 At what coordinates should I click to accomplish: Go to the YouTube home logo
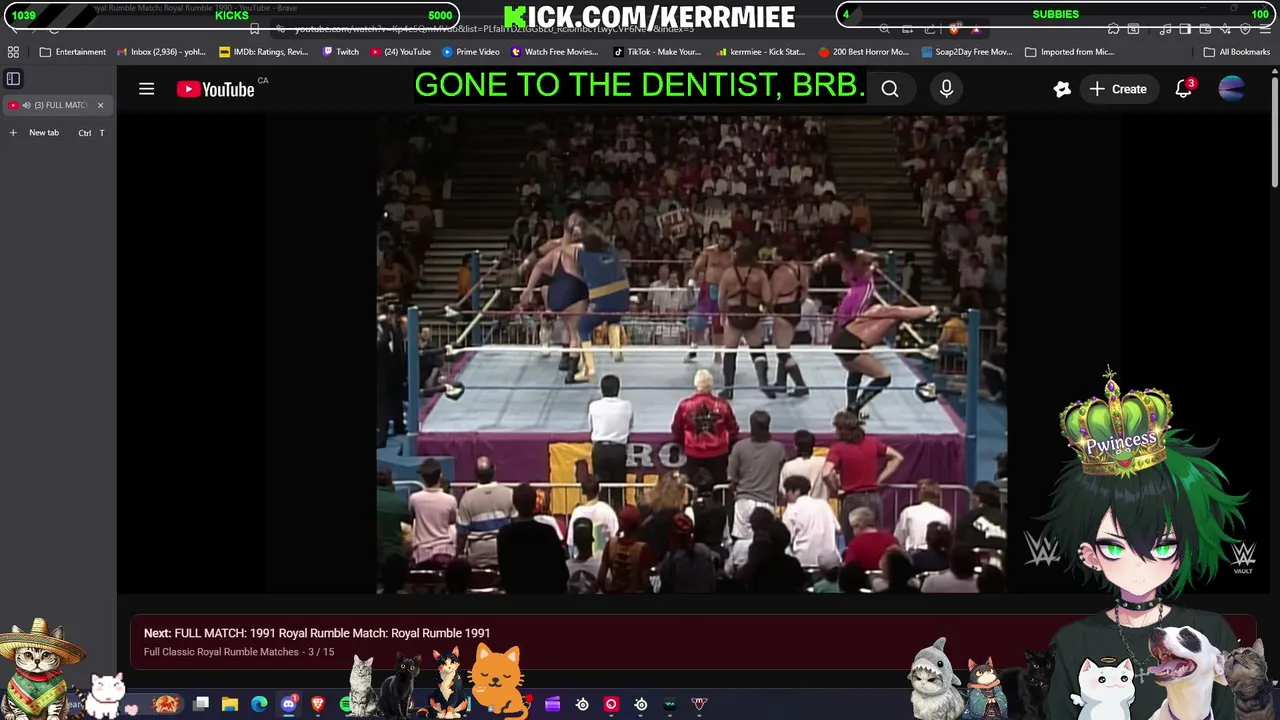point(216,89)
